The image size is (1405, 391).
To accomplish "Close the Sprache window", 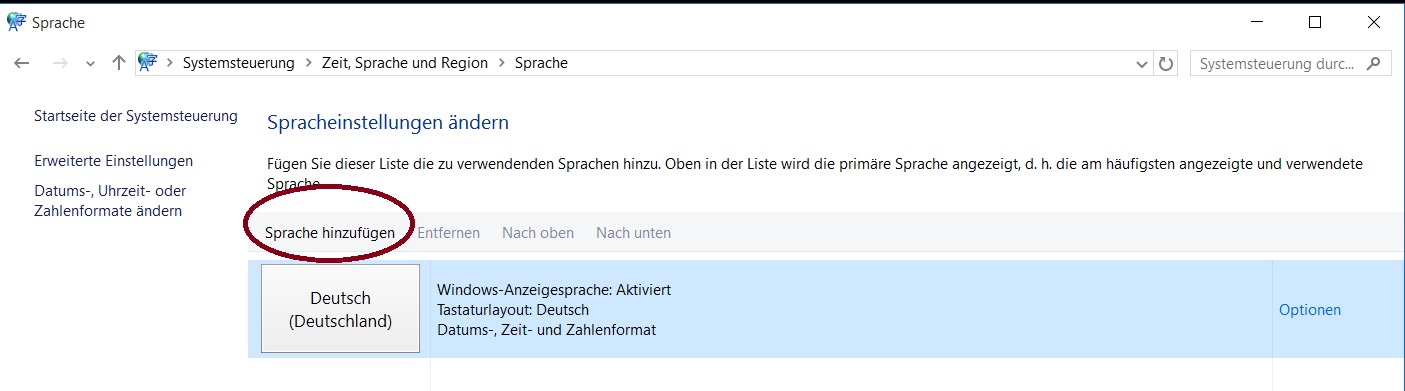I will click(1373, 22).
